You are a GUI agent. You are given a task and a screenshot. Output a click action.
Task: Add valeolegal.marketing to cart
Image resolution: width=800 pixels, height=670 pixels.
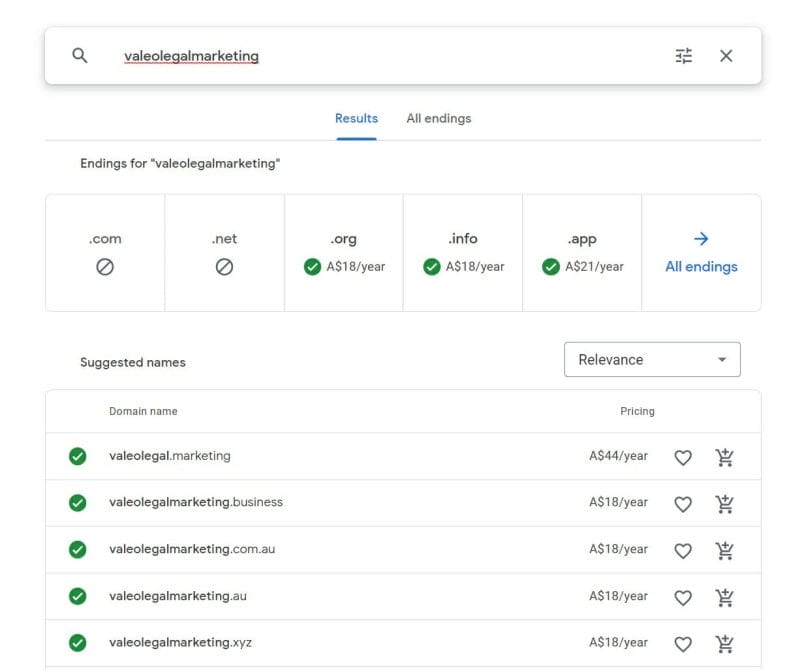(724, 457)
